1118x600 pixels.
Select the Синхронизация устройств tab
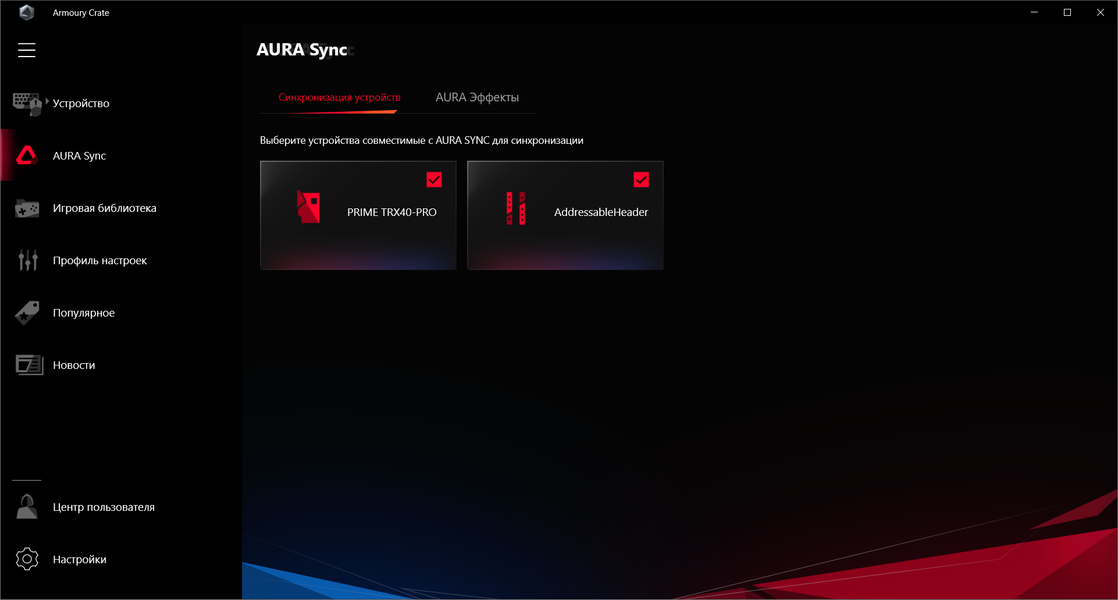pyautogui.click(x=339, y=98)
